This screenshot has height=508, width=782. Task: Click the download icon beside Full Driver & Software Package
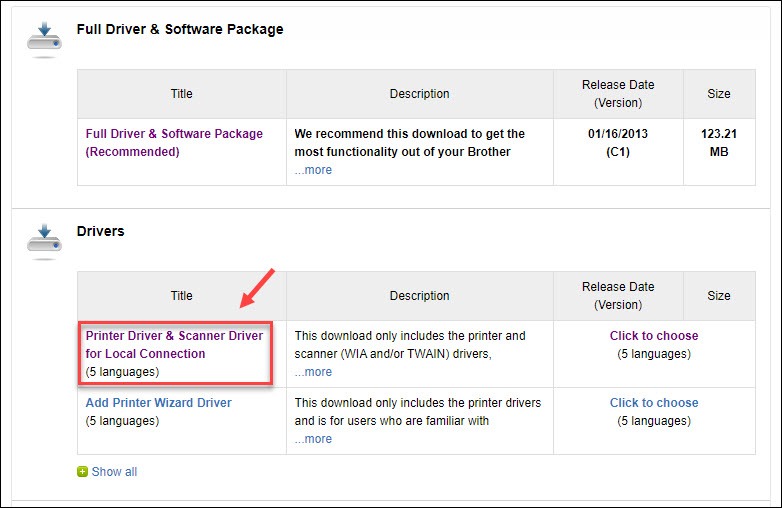coord(44,38)
